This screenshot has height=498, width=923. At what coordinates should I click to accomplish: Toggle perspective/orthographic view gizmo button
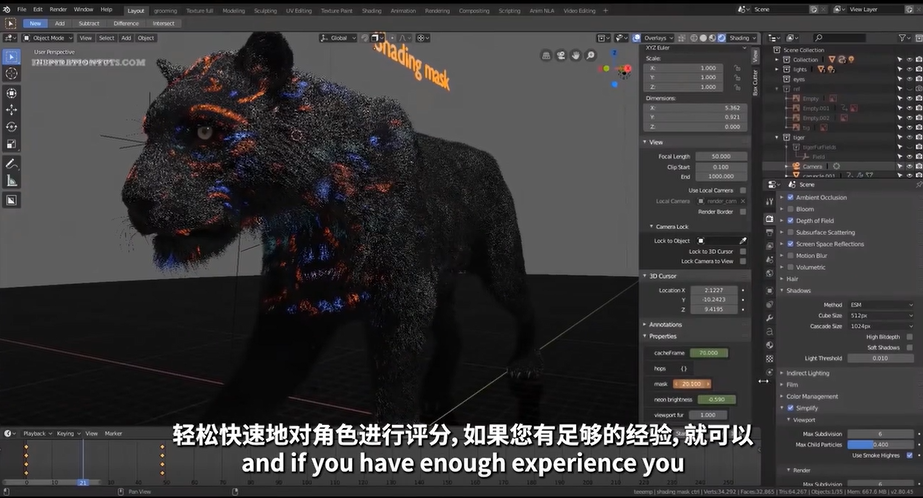(x=546, y=55)
